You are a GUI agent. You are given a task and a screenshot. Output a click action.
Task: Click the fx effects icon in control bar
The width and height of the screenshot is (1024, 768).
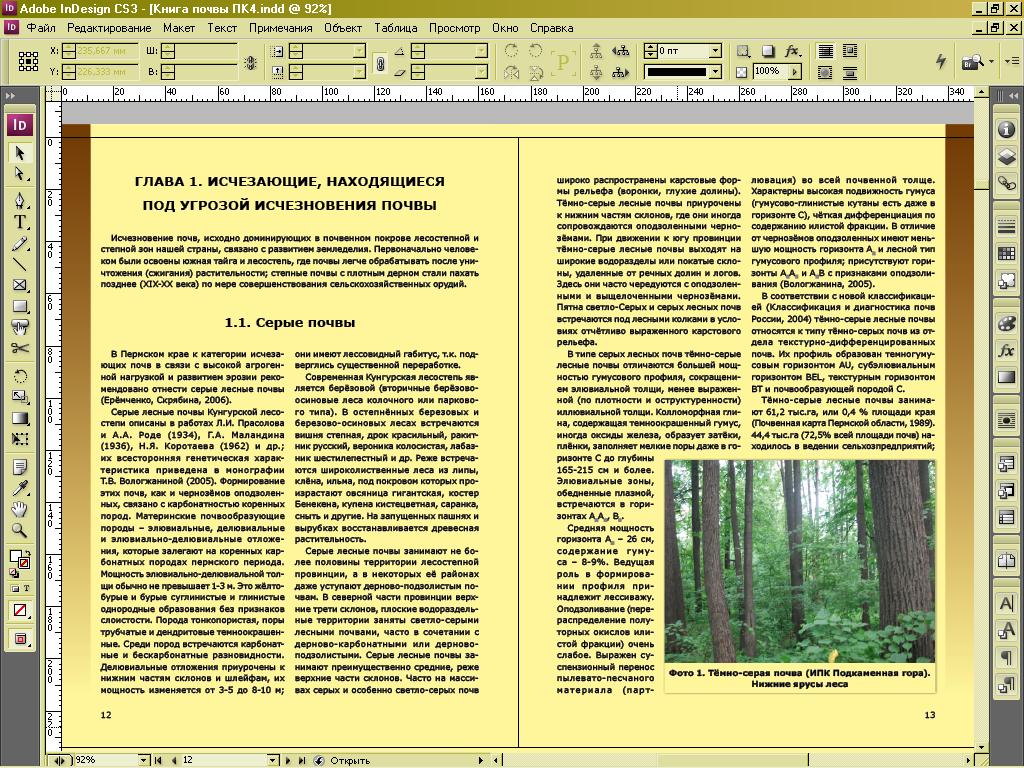[792, 51]
